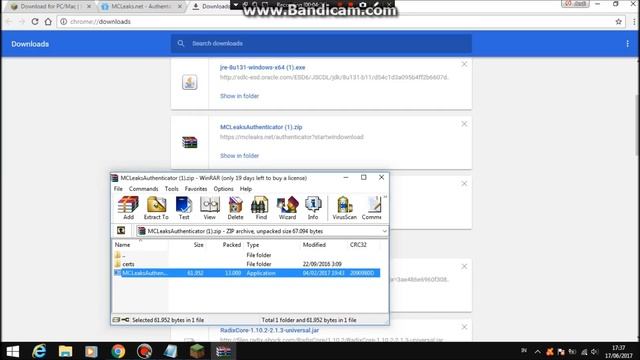The width and height of the screenshot is (640, 360).
Task: Click the WinRAR taskbar icon
Action: click(223, 351)
